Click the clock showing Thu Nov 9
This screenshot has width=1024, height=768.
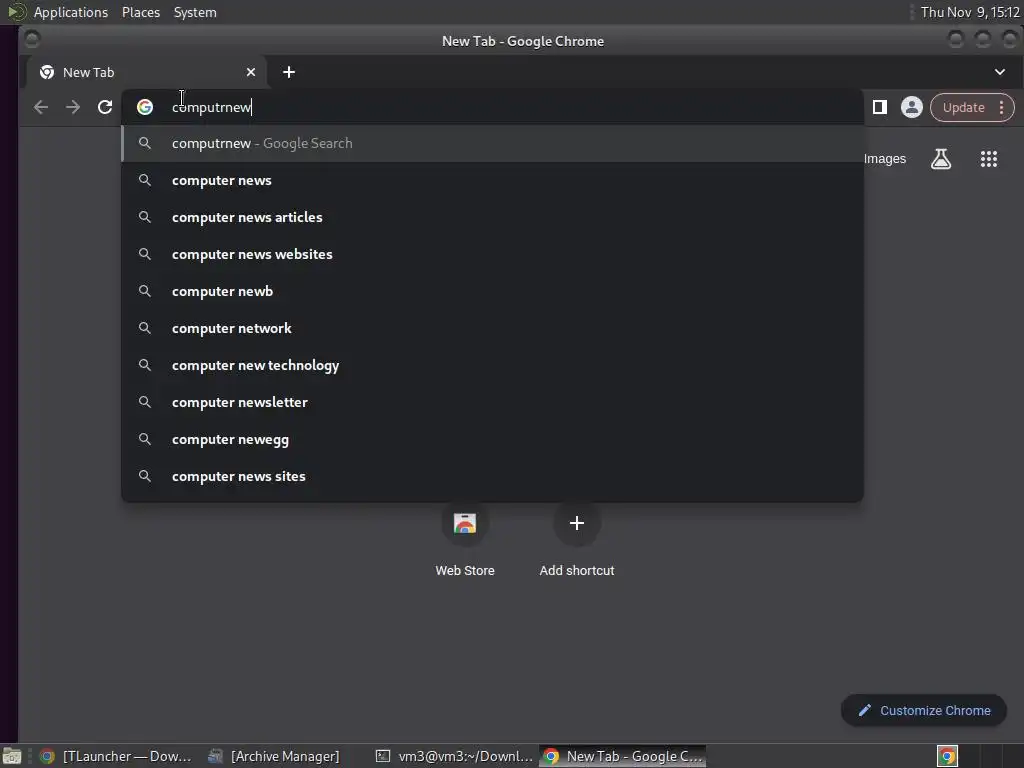970,12
